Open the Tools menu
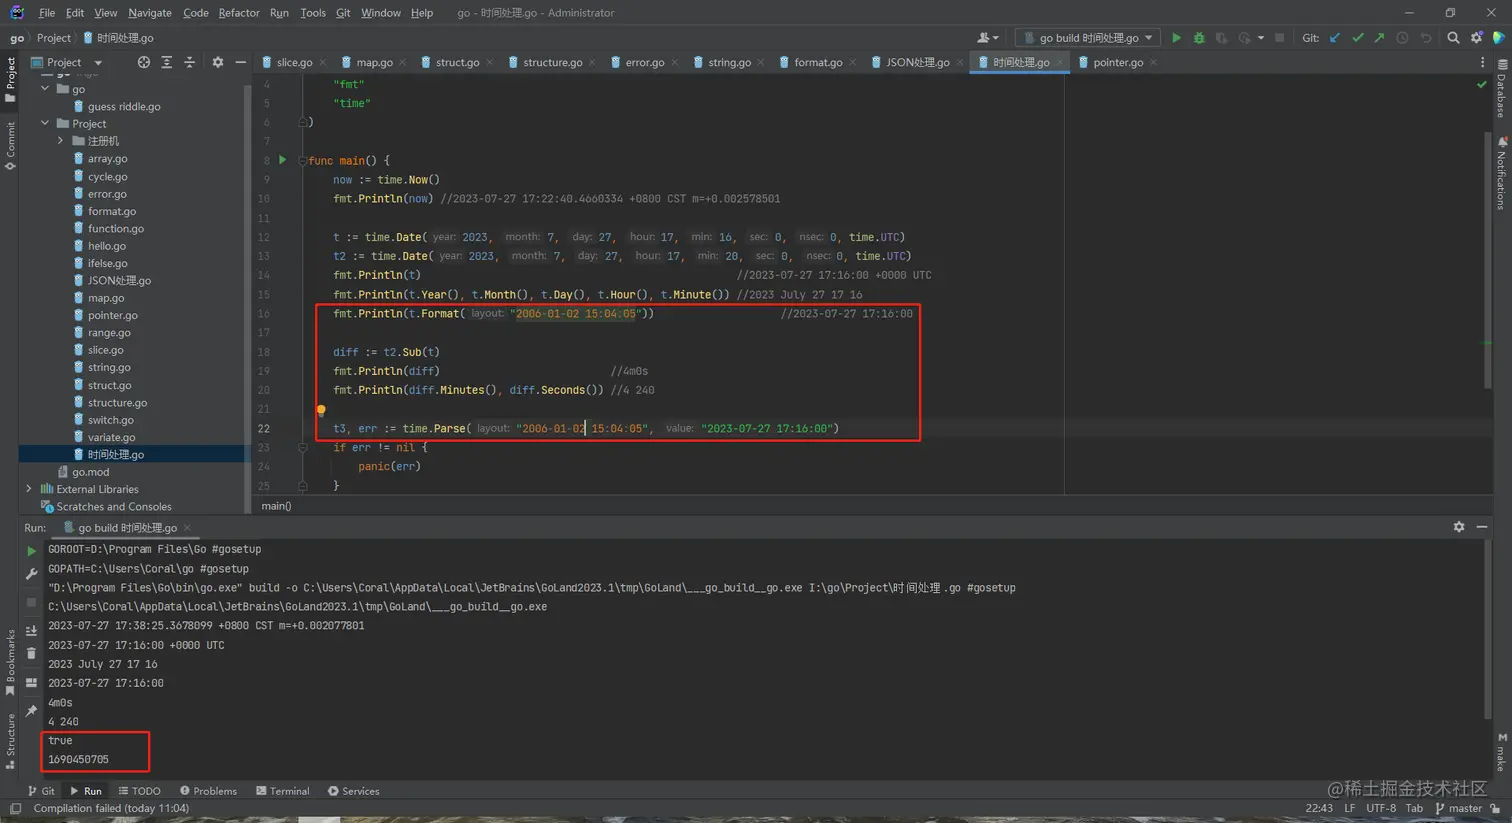 tap(313, 13)
